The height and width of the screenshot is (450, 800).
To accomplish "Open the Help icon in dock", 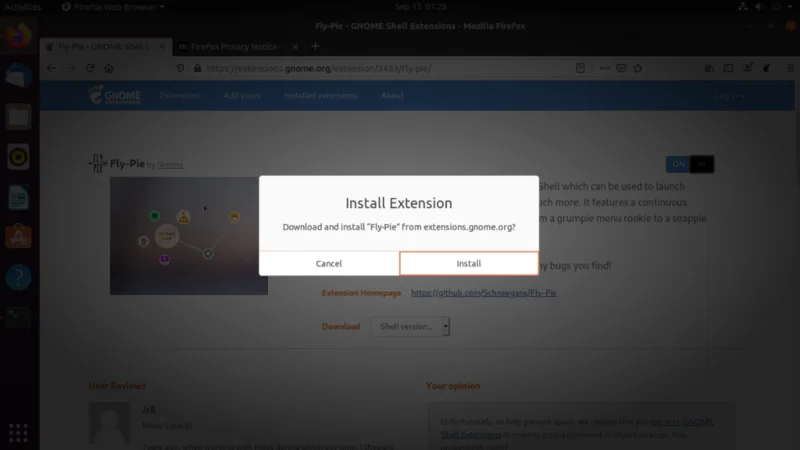I will coord(18,277).
